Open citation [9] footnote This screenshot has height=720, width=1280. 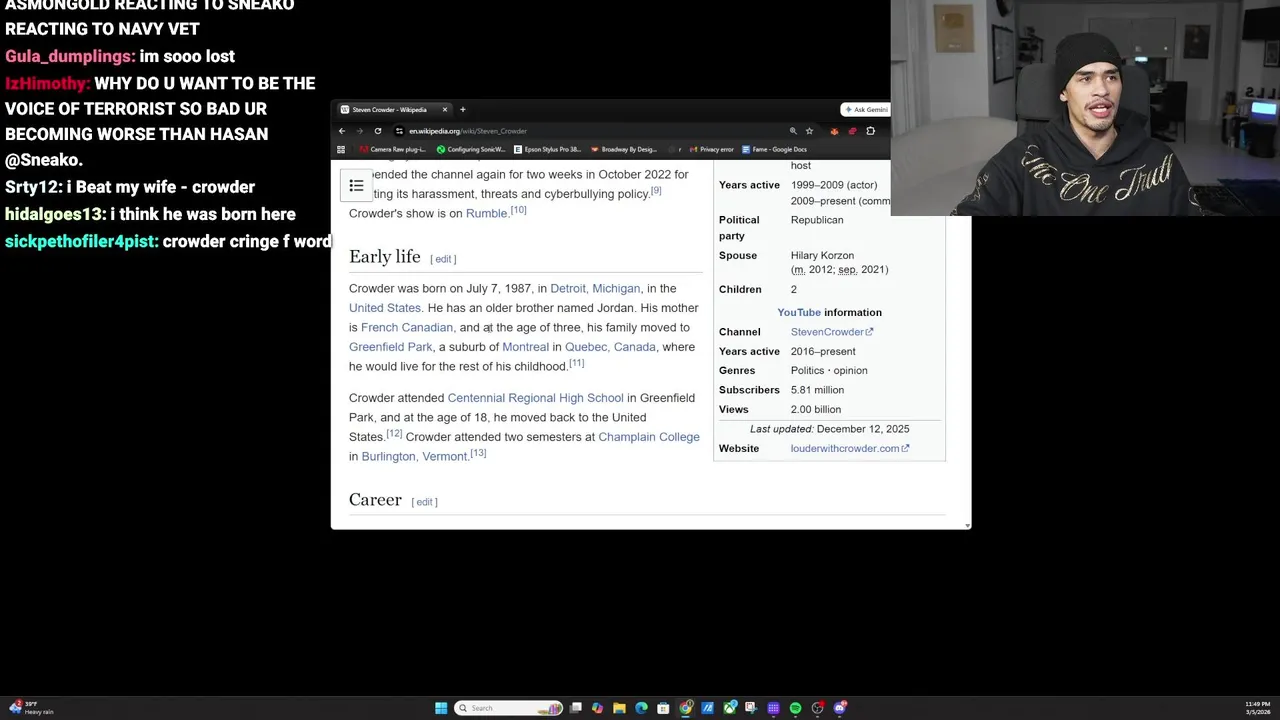tap(656, 190)
